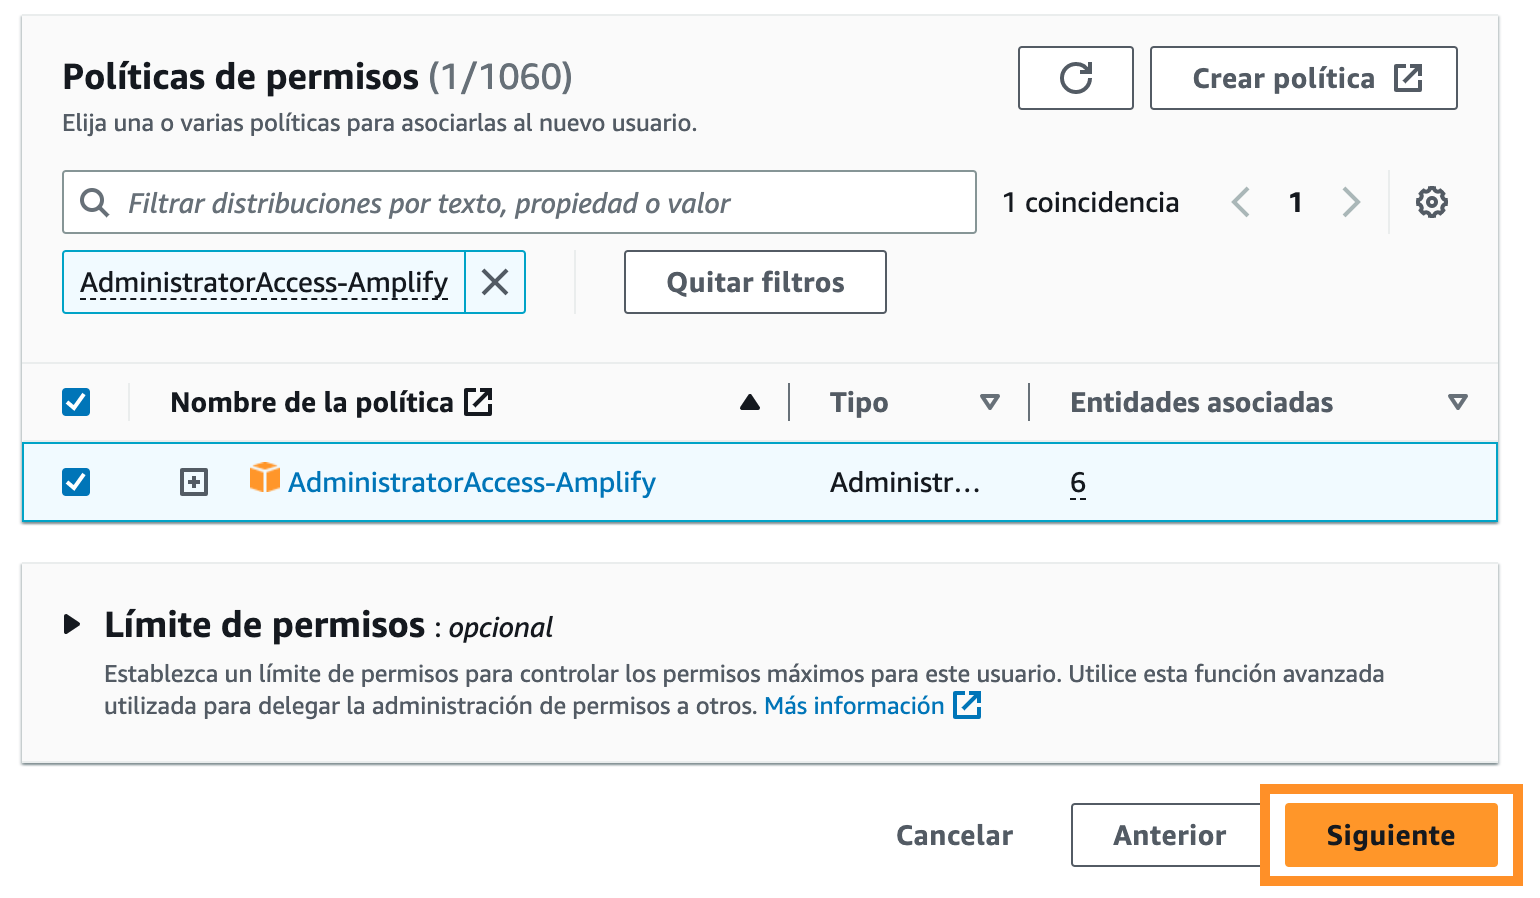The width and height of the screenshot is (1540, 898).
Task: Sort by Nombre de la política ascending arrow
Action: coord(750,402)
